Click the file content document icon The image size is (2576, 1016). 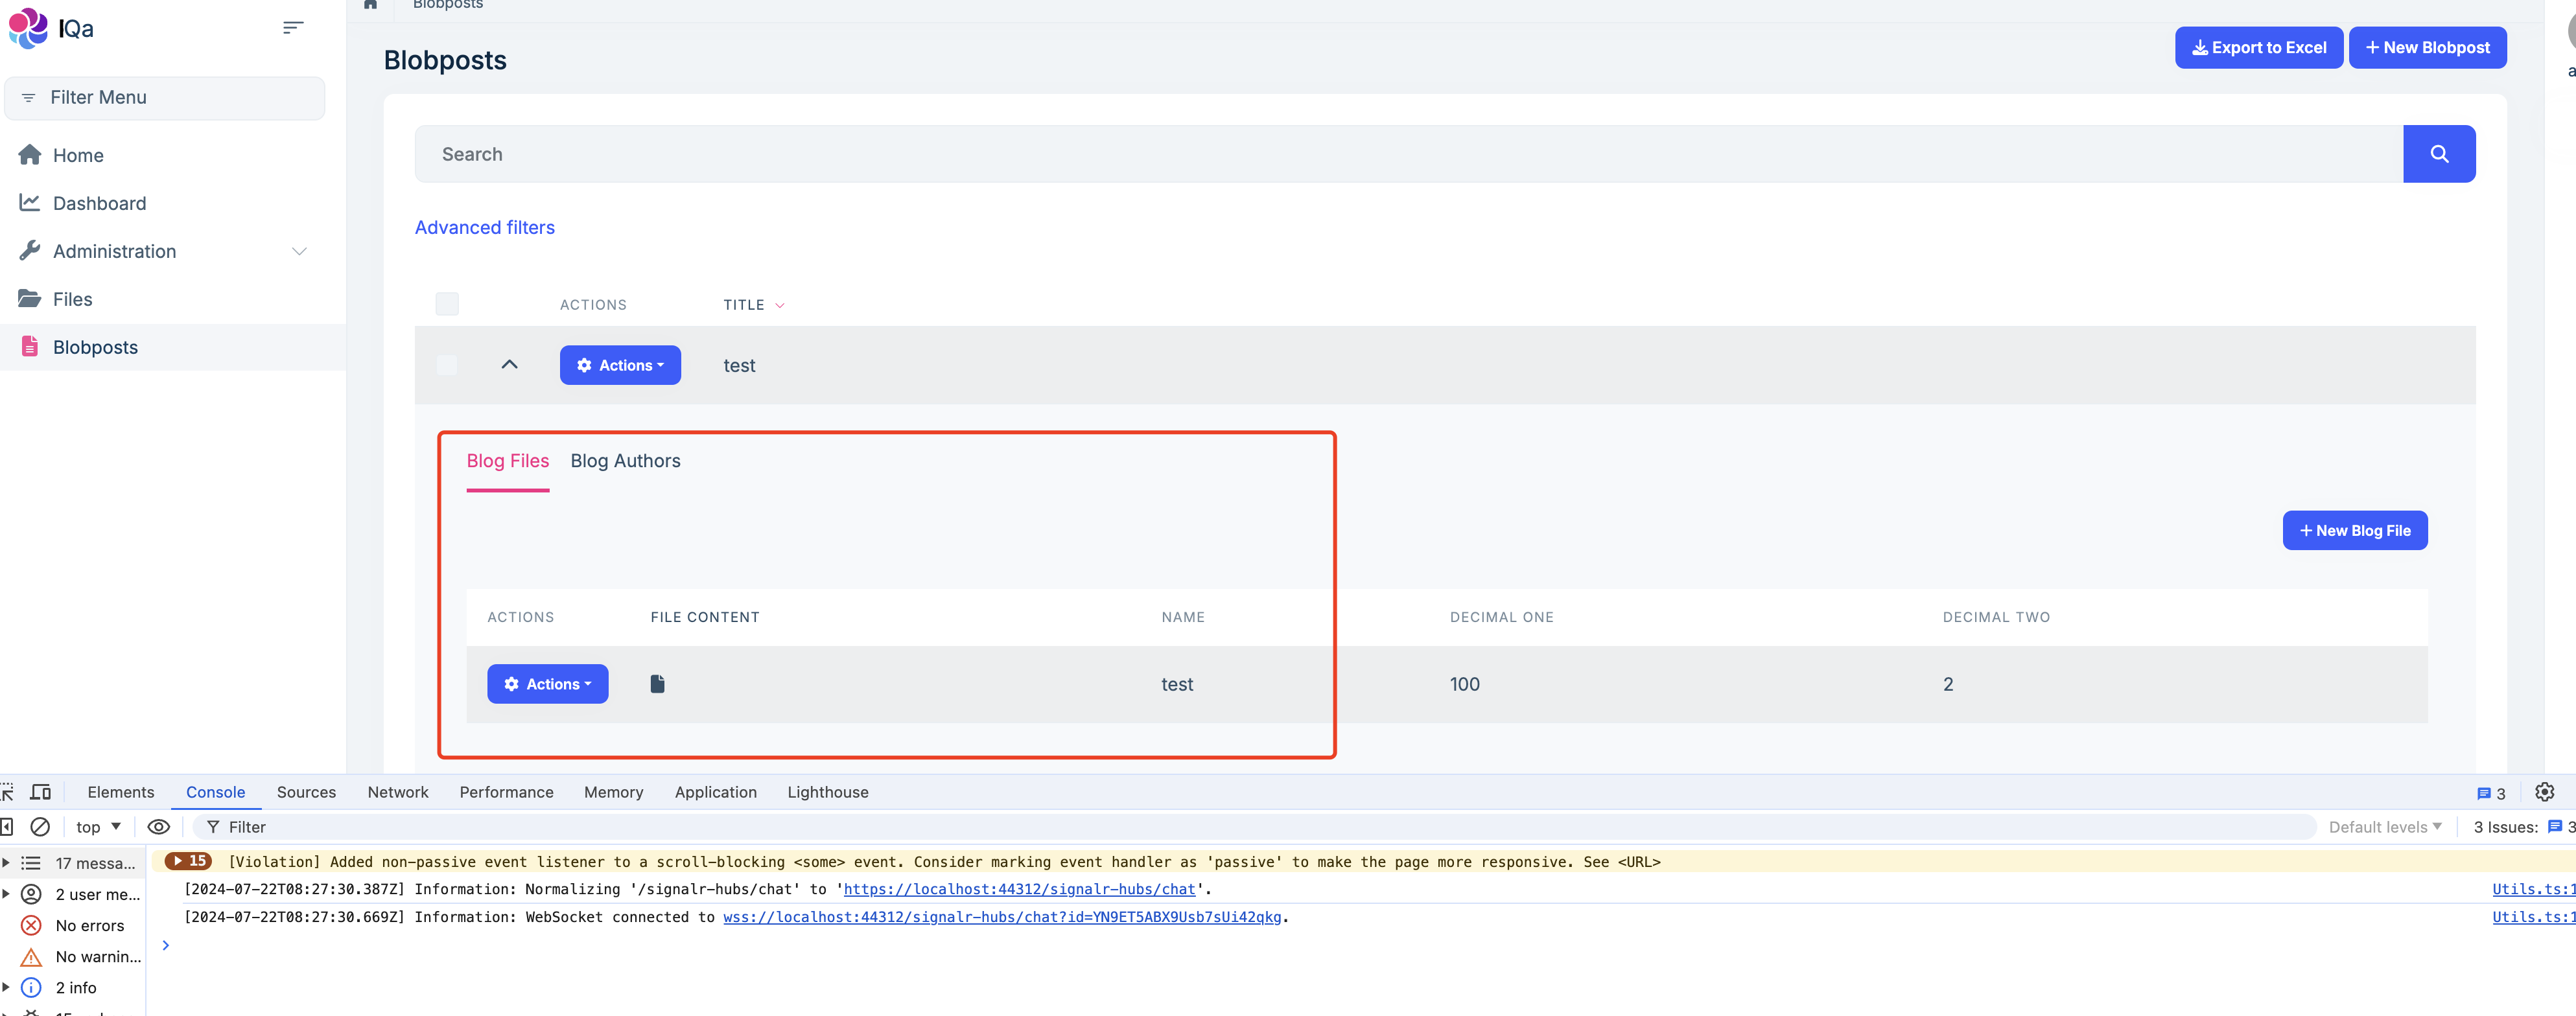657,684
